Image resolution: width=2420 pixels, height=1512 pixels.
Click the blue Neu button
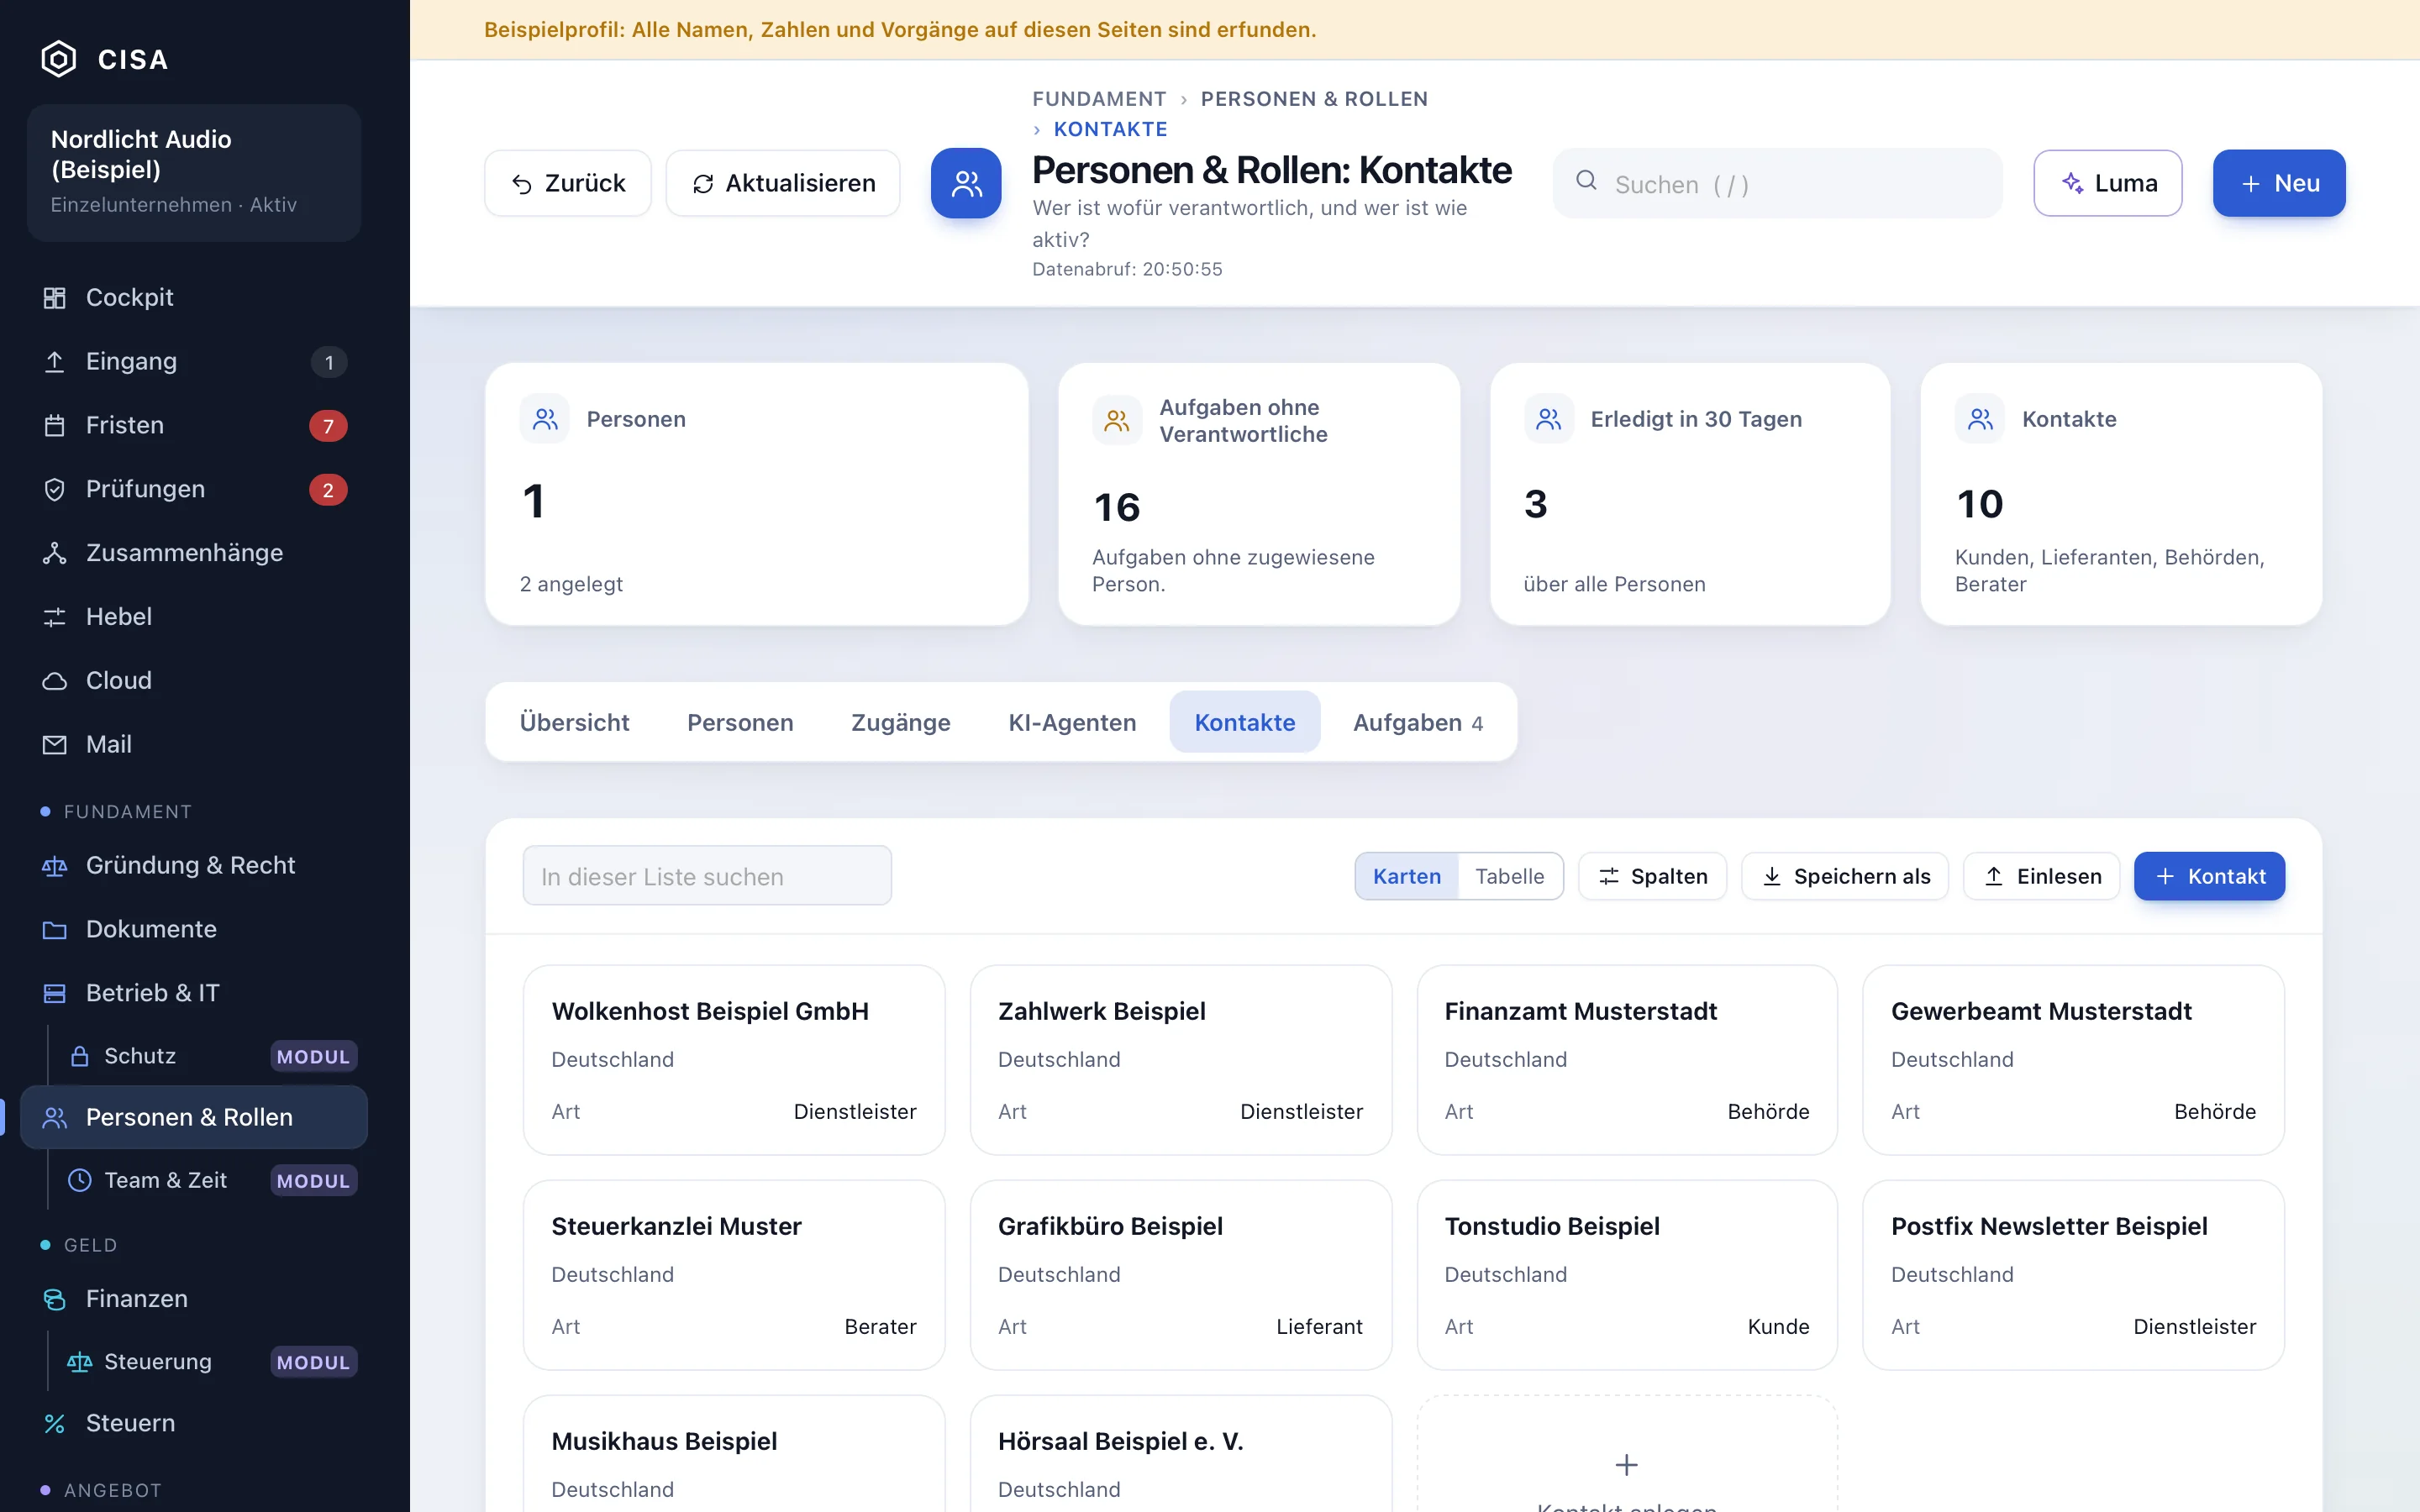(2279, 183)
